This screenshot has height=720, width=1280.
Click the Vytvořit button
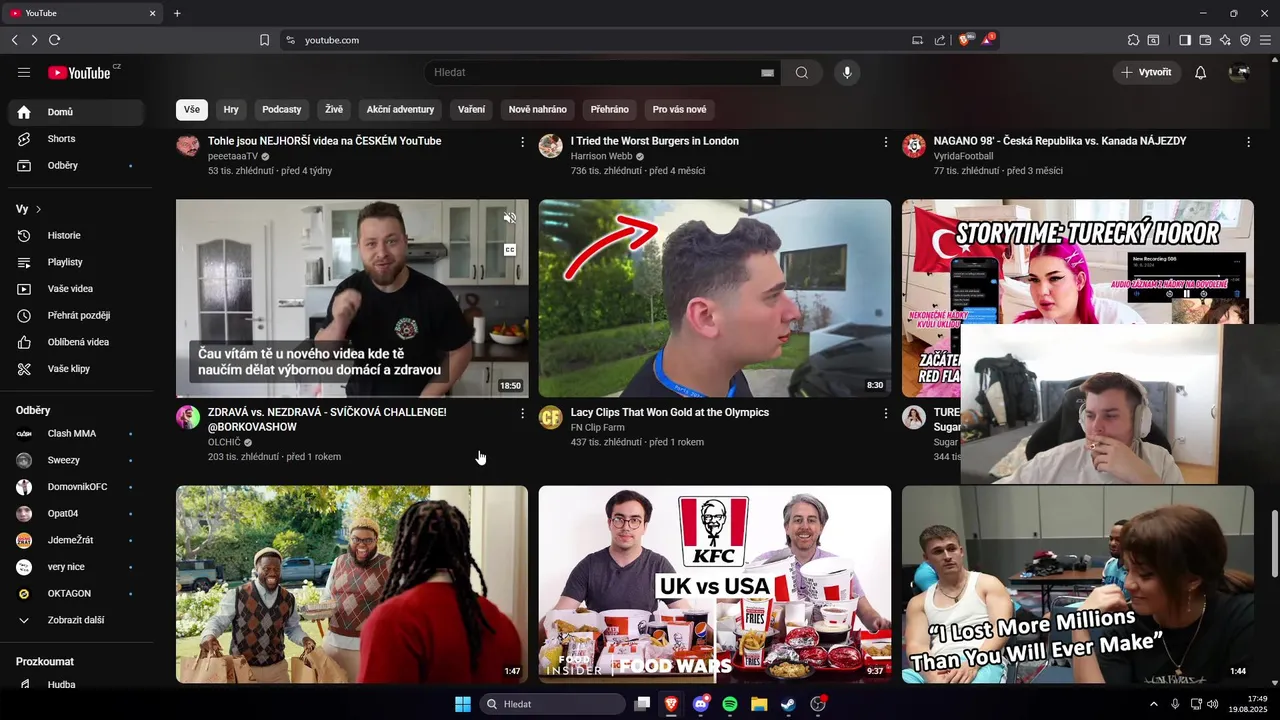click(x=1147, y=72)
